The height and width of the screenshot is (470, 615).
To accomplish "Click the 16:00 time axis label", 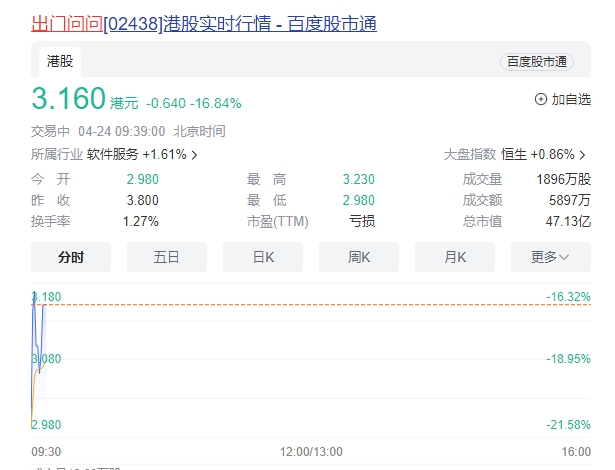I will coord(576,452).
